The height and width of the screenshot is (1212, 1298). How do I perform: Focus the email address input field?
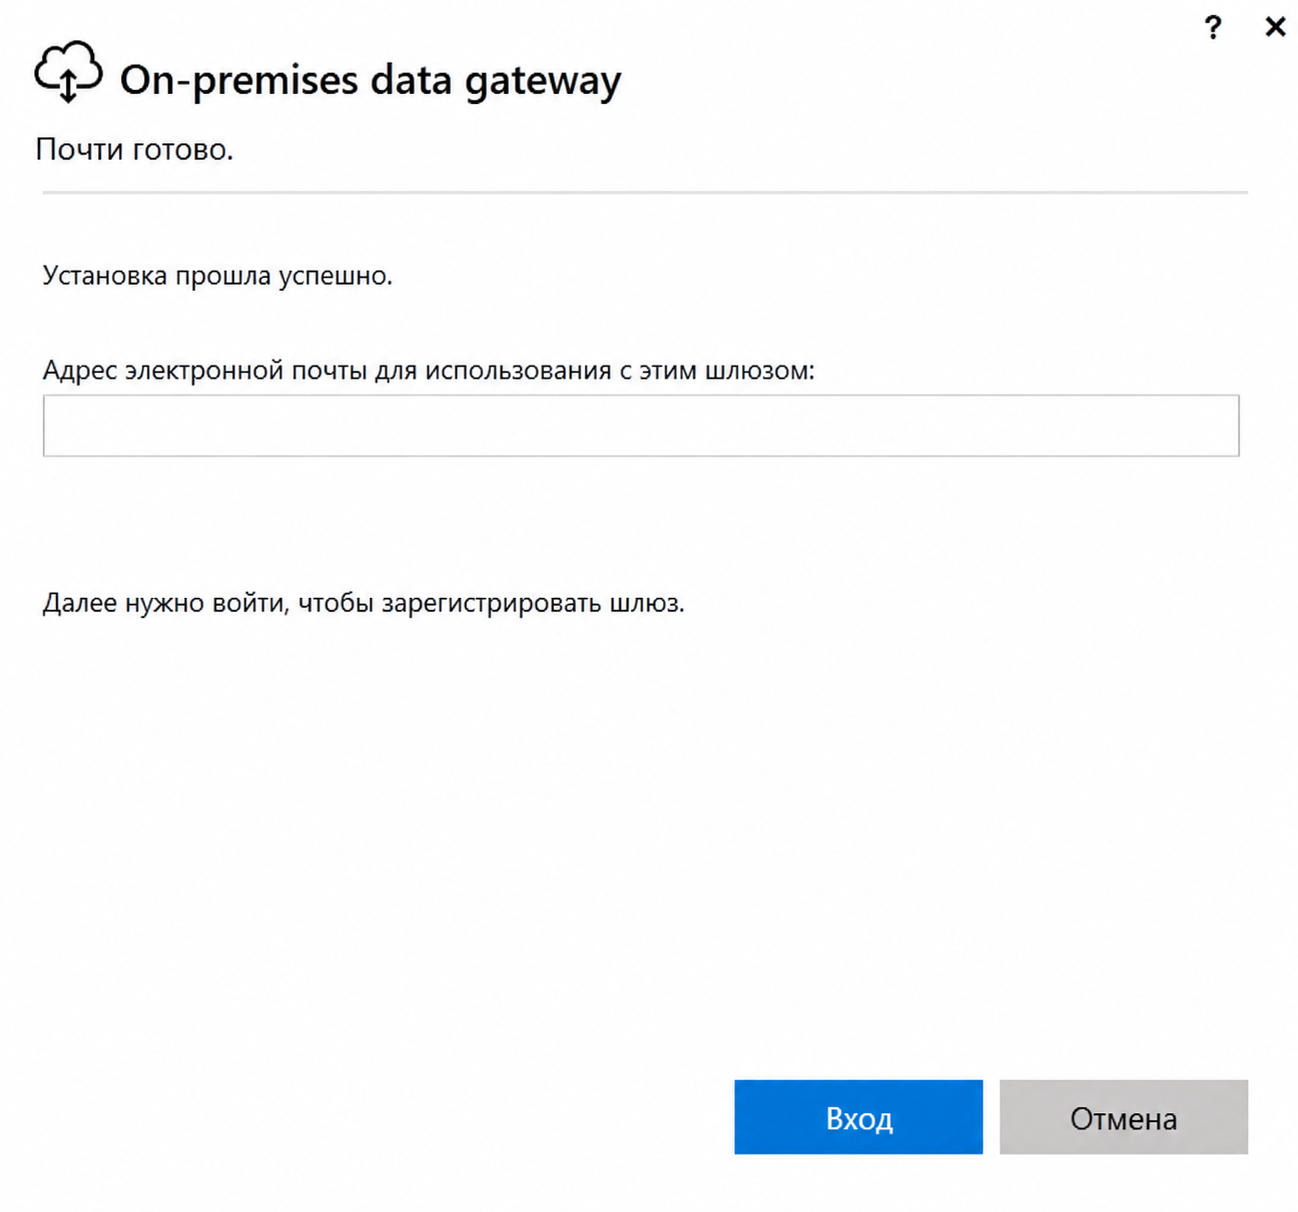pyautogui.click(x=641, y=426)
